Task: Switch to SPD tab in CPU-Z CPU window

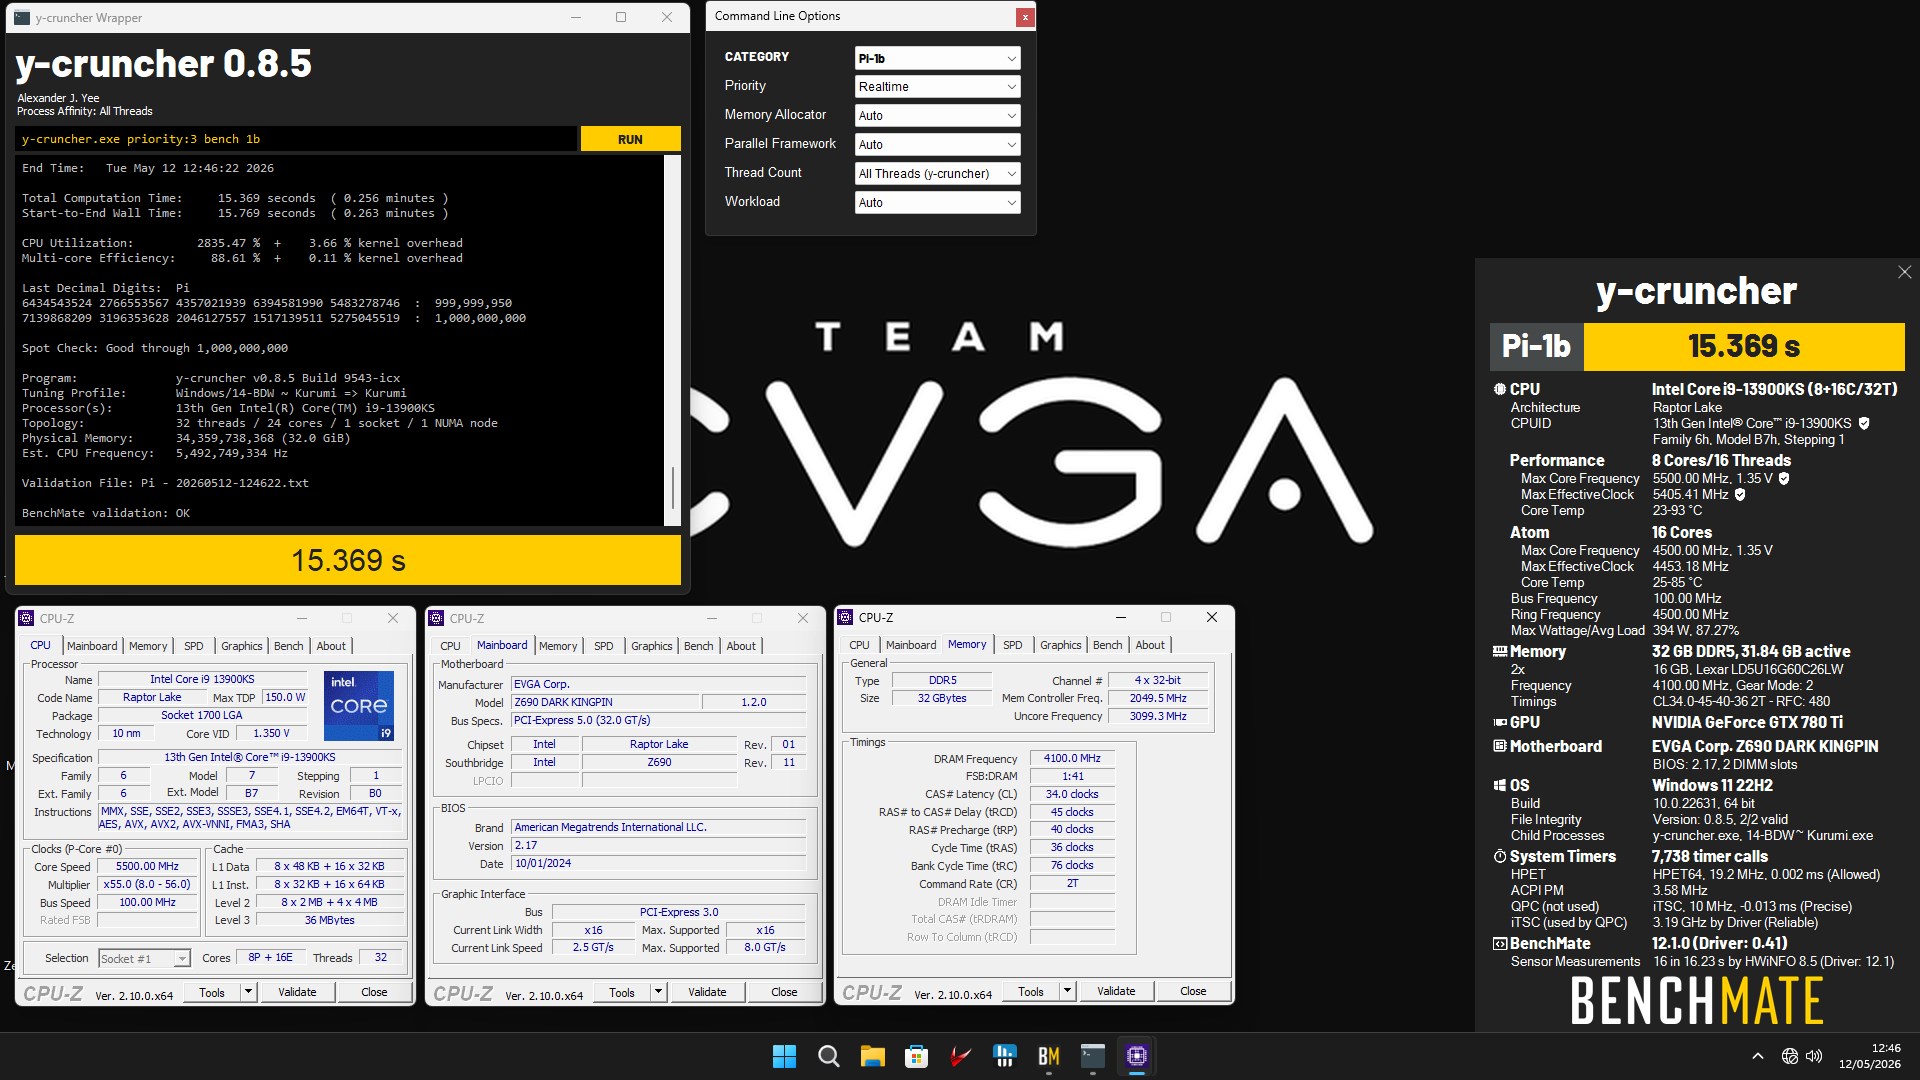Action: point(194,646)
